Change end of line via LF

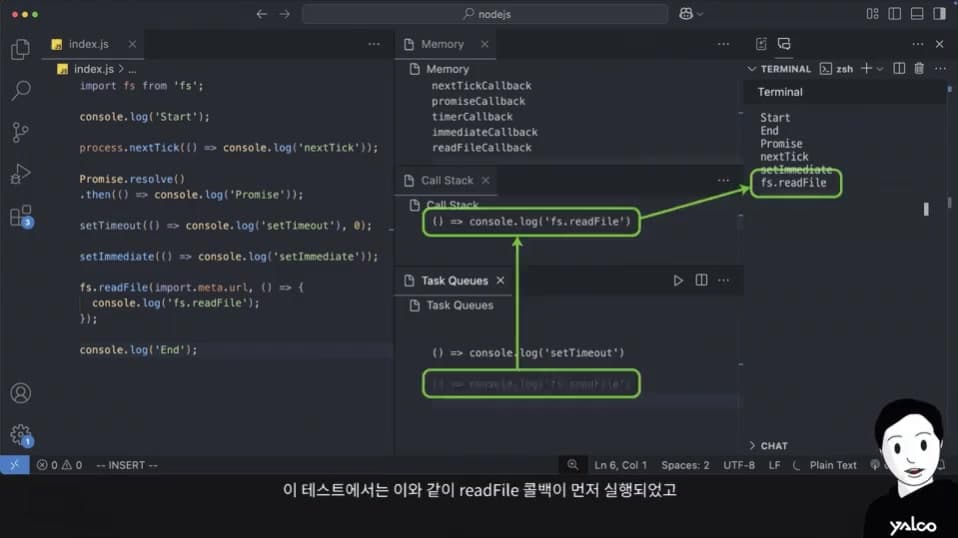(x=774, y=465)
